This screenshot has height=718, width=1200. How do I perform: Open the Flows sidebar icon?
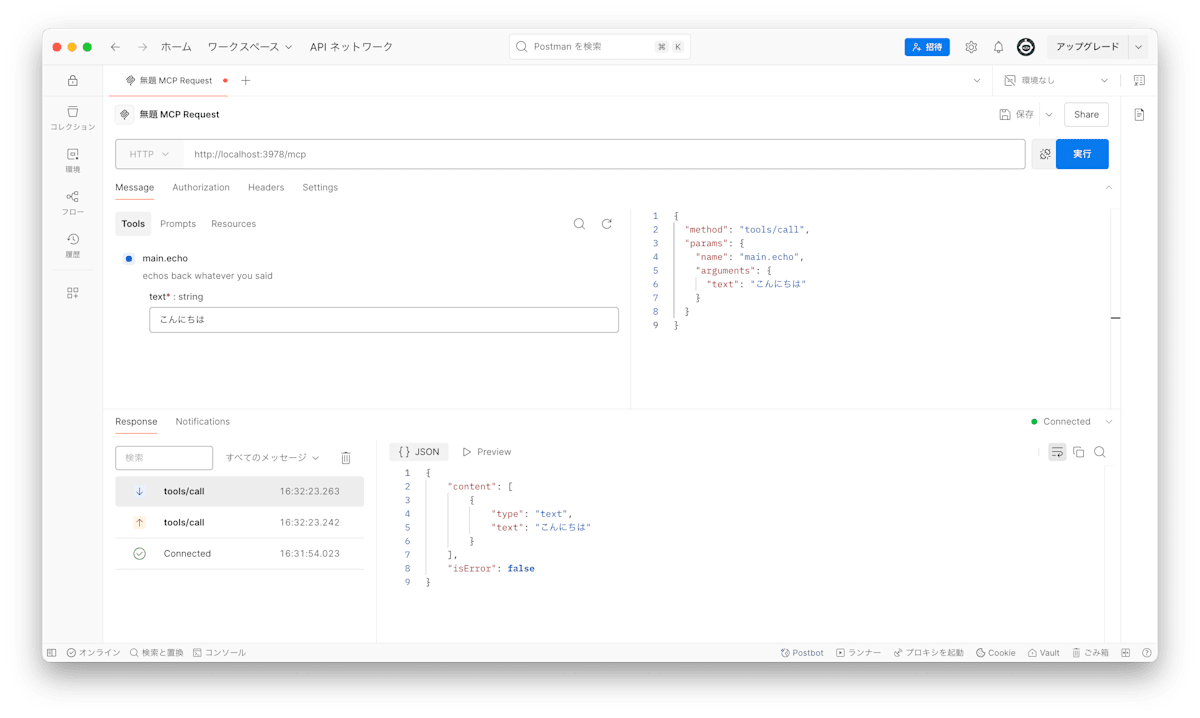pyautogui.click(x=72, y=203)
